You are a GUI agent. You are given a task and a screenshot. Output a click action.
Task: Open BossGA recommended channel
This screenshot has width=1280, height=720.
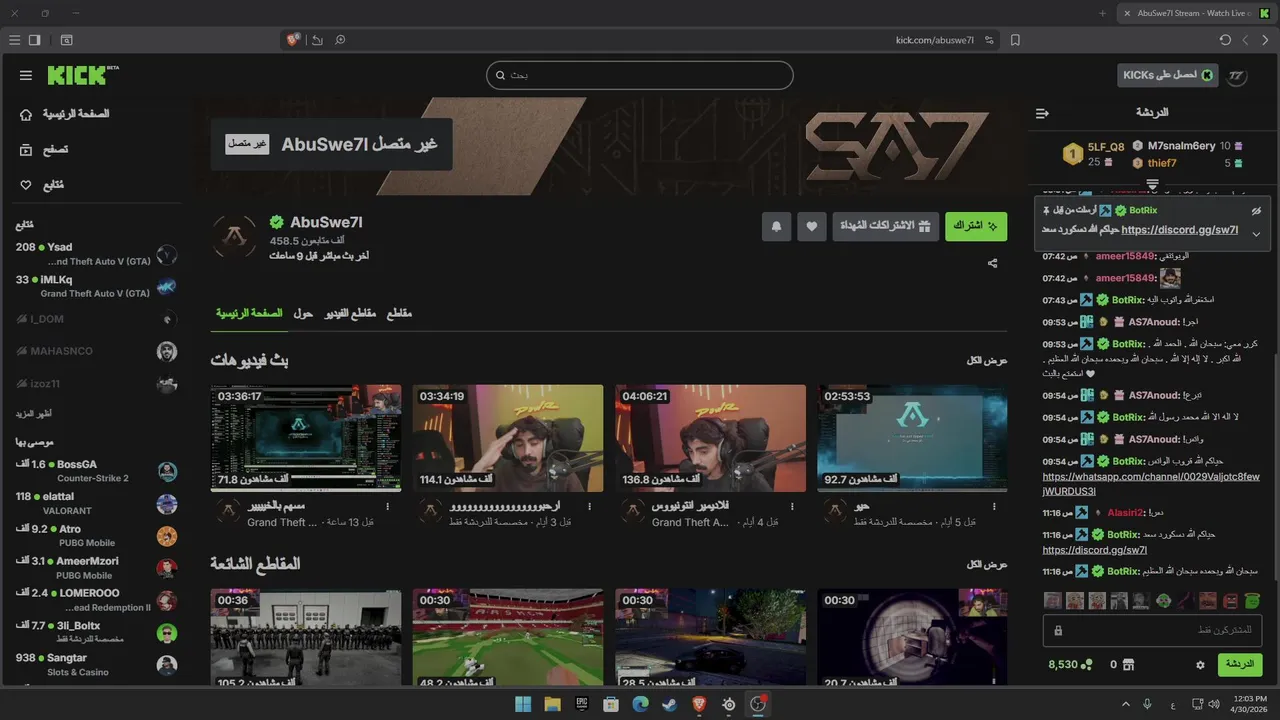point(96,471)
